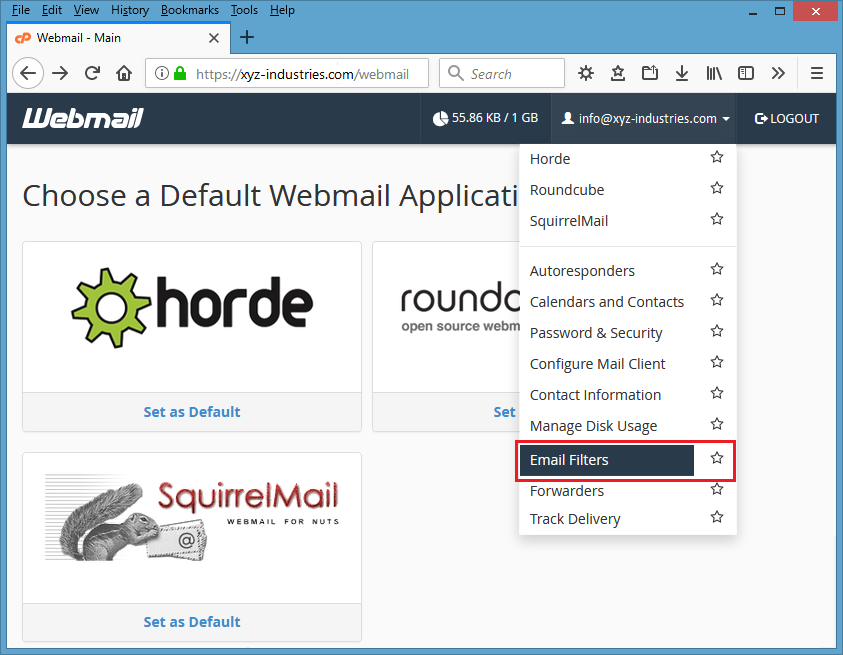The height and width of the screenshot is (655, 843).
Task: Favorite Horde with its star
Action: pyautogui.click(x=717, y=157)
